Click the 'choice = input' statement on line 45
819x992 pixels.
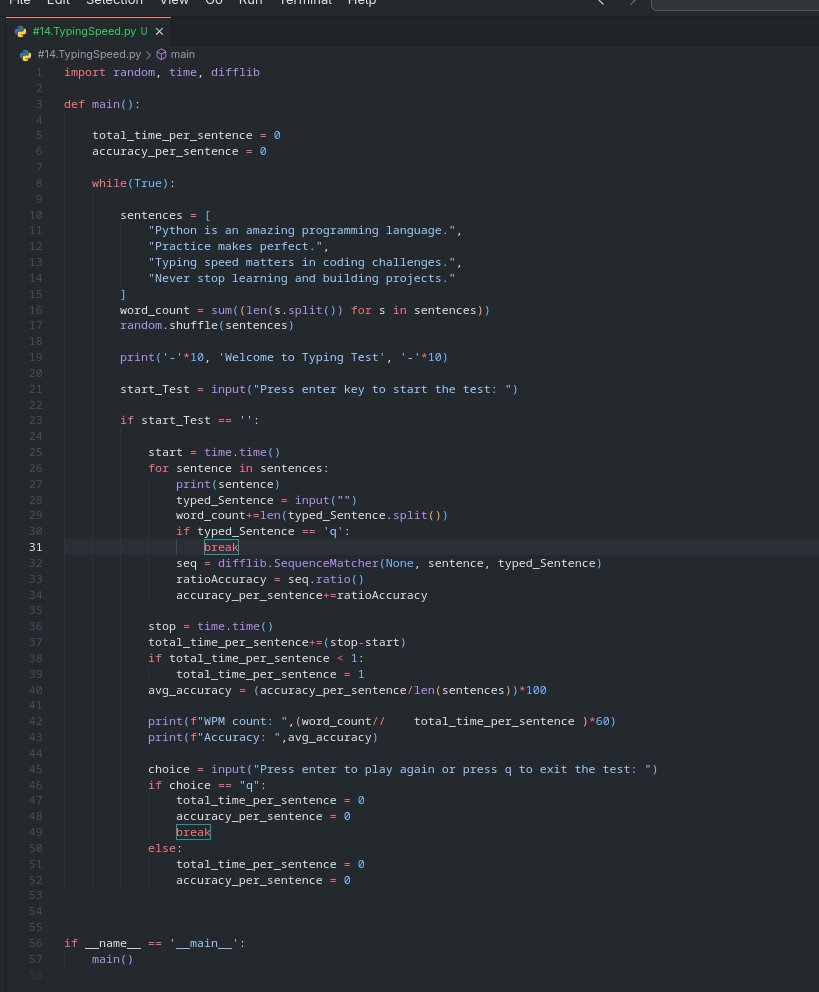point(402,769)
